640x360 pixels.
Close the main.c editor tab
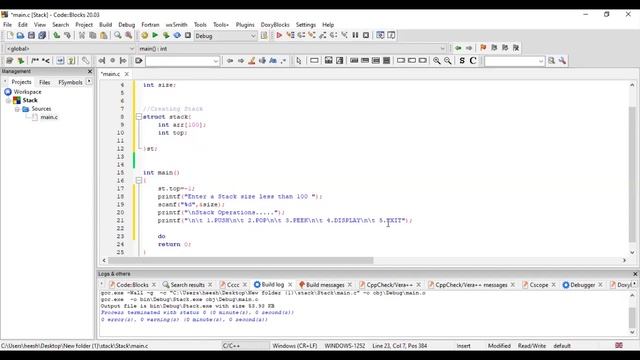click(127, 74)
